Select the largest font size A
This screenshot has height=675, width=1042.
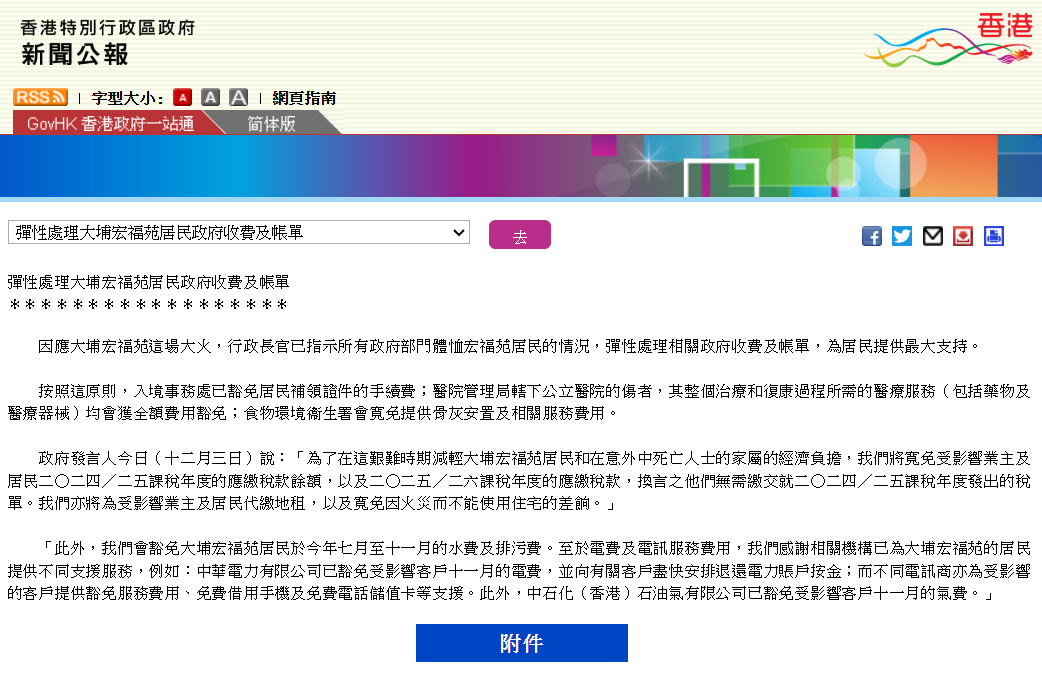(238, 97)
